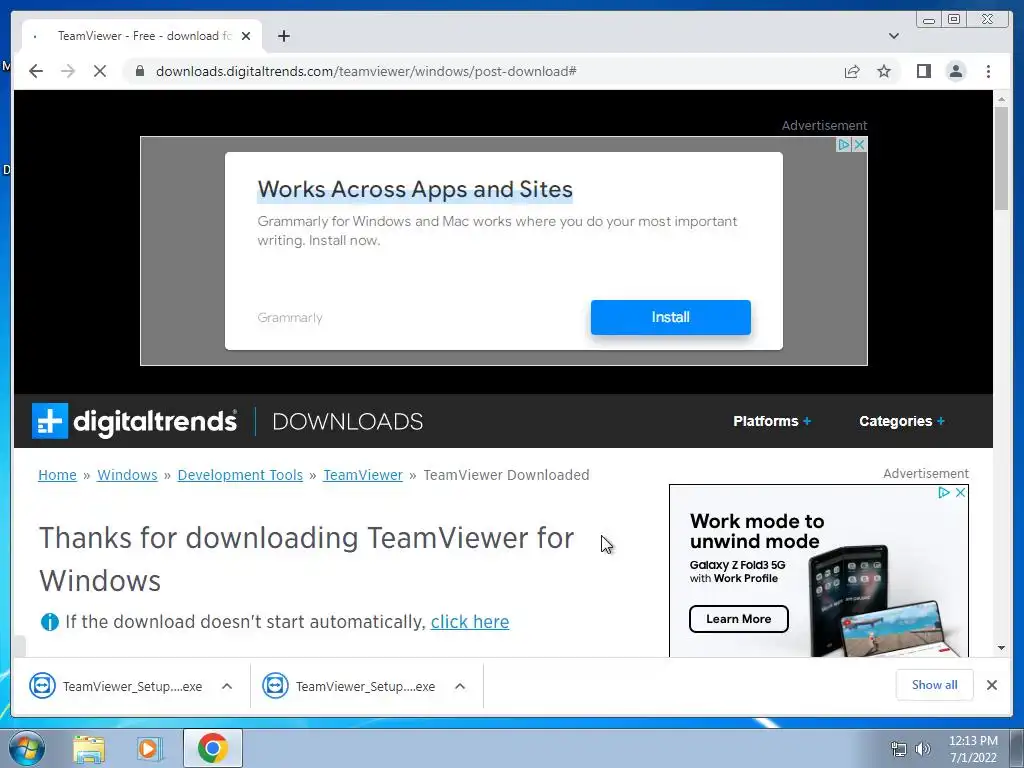Click Learn More in Galaxy ad
Image resolution: width=1024 pixels, height=768 pixels.
[739, 619]
